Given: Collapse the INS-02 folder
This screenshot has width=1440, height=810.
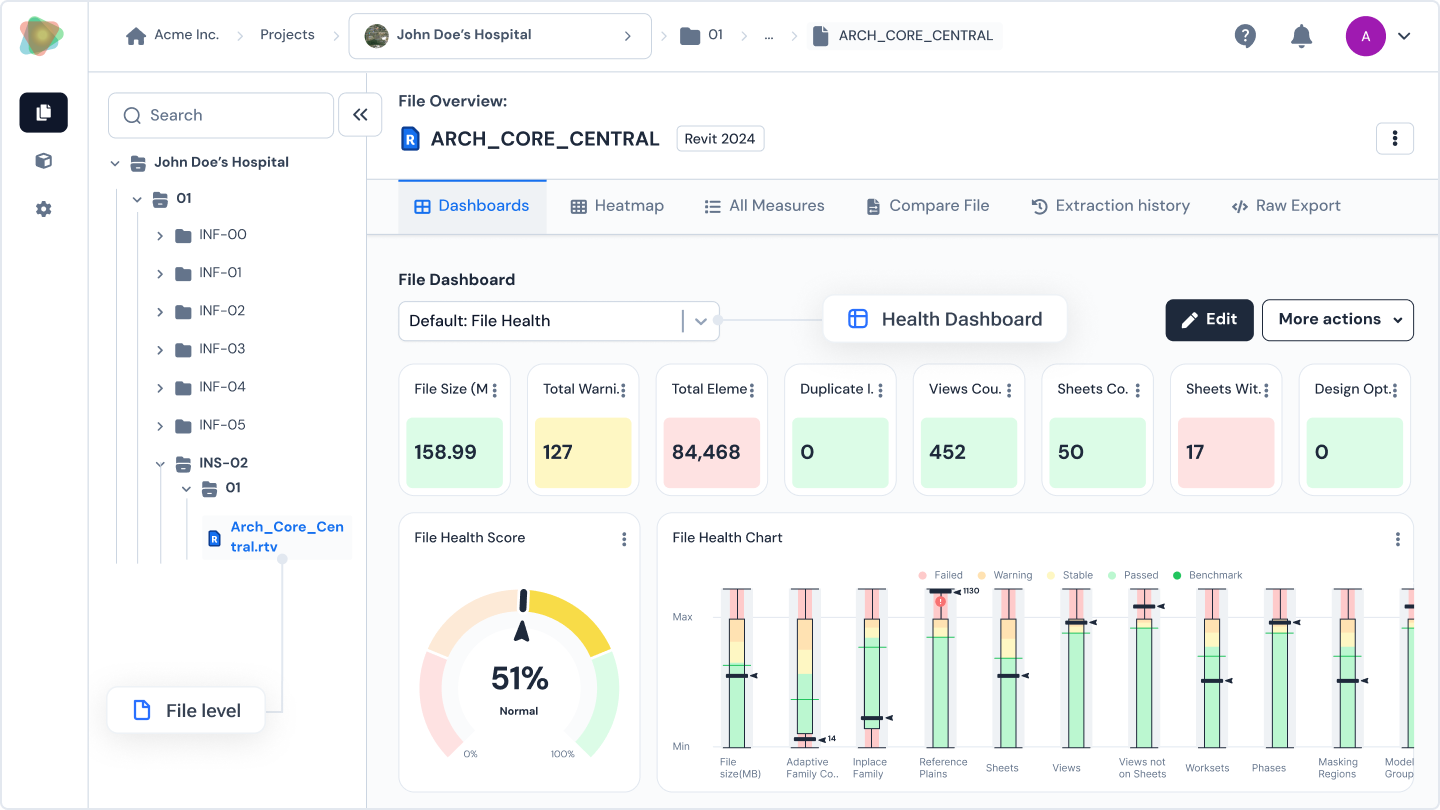Looking at the screenshot, I should [x=160, y=463].
